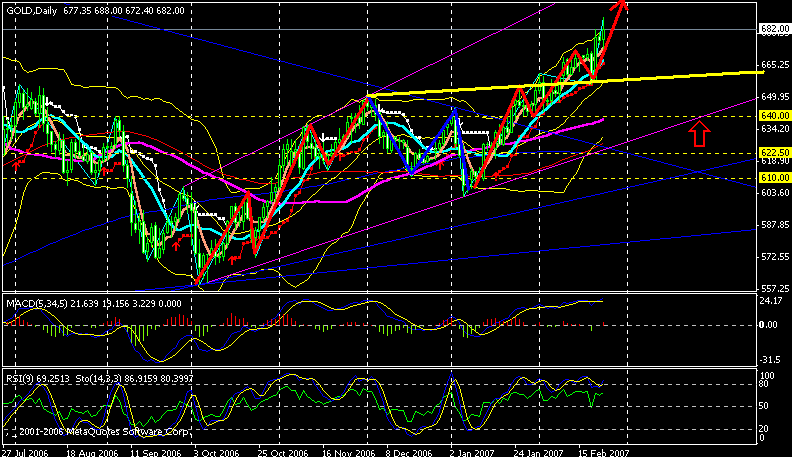The width and height of the screenshot is (792, 457).
Task: Click the MACD 24.17 scale value
Action: coord(771,301)
